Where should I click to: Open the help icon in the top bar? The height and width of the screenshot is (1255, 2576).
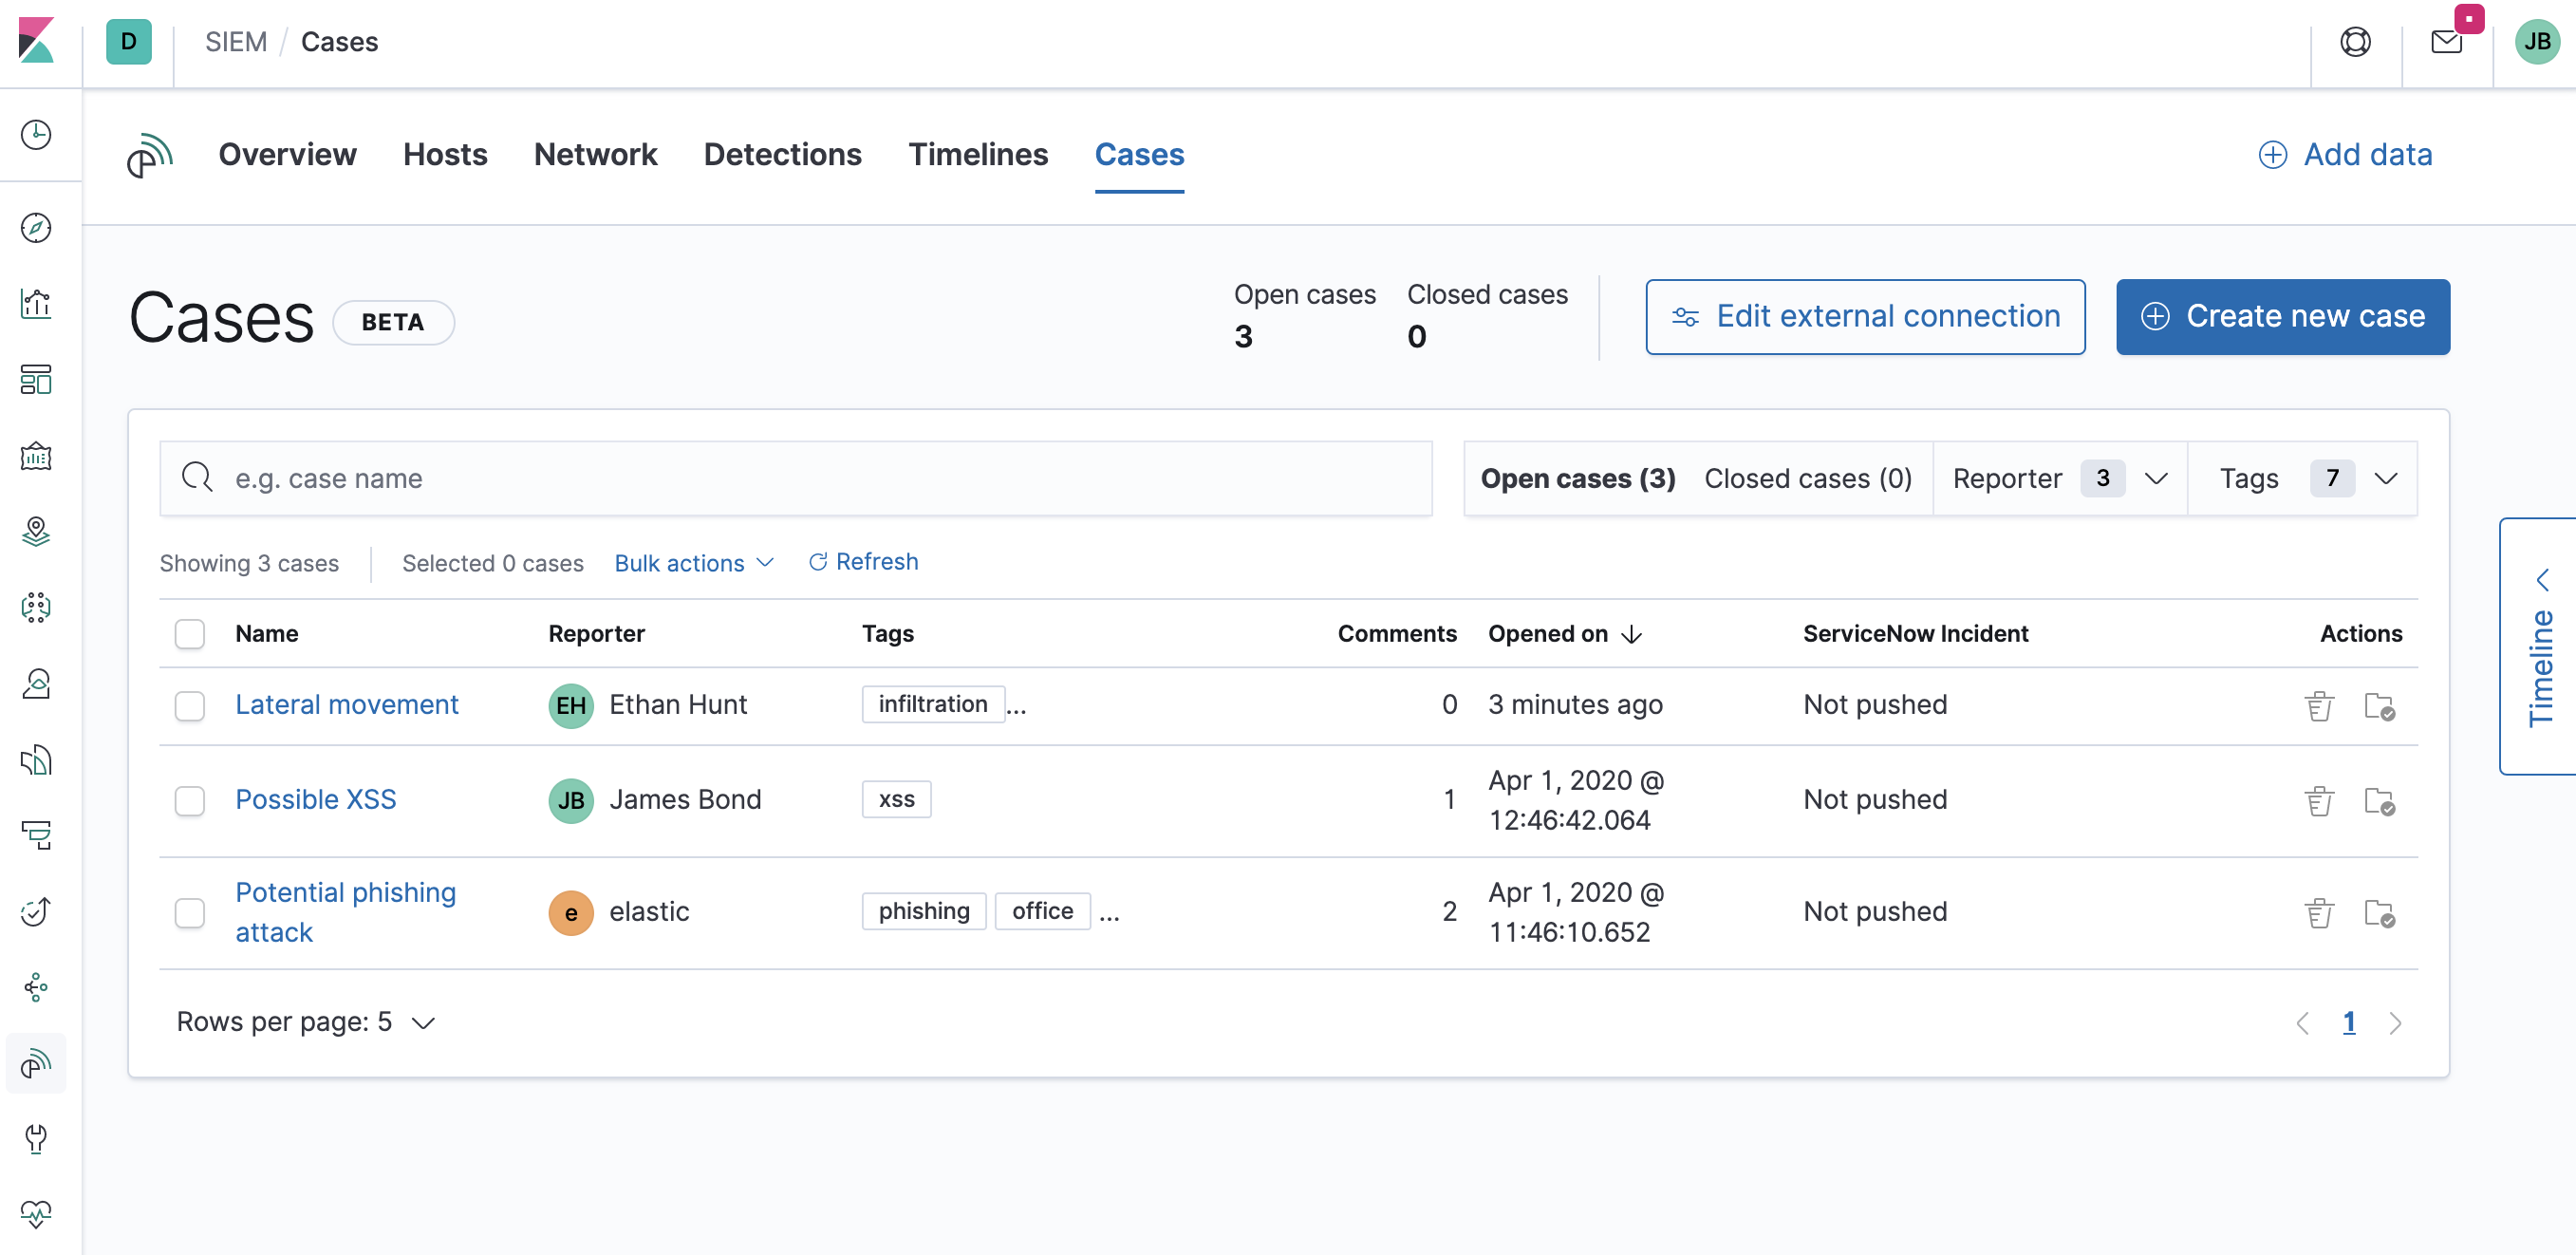pos(2356,41)
